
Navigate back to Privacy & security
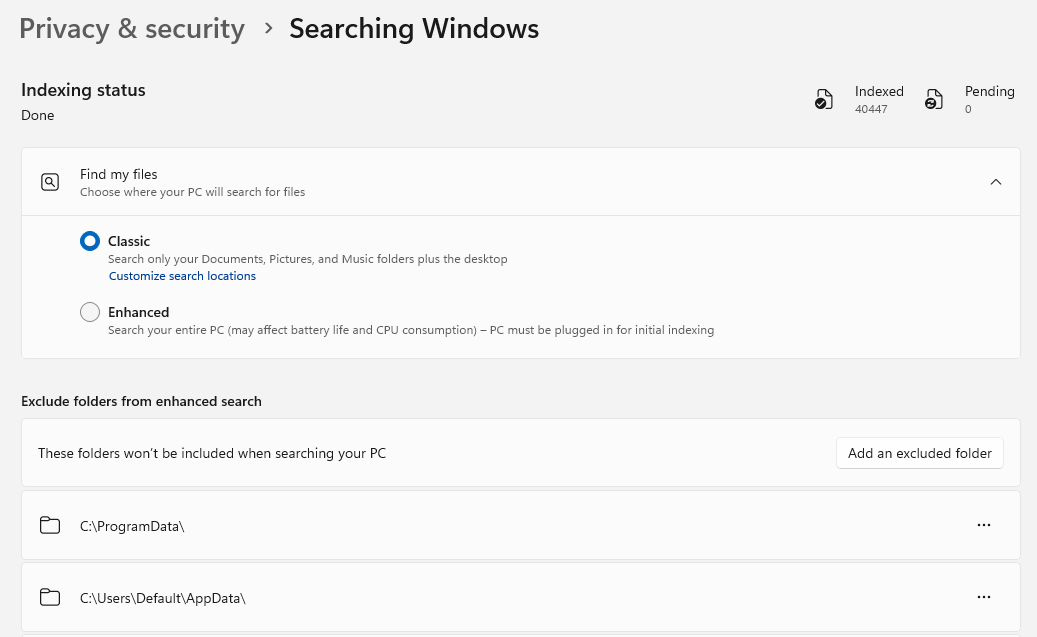click(131, 29)
